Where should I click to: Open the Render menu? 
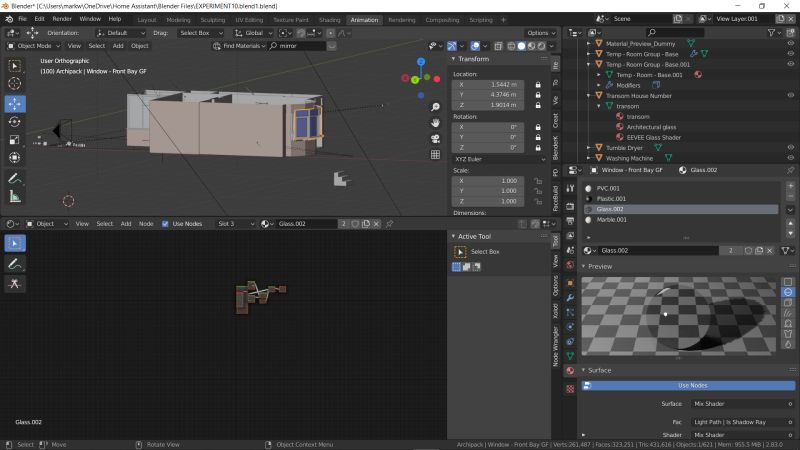(x=62, y=19)
